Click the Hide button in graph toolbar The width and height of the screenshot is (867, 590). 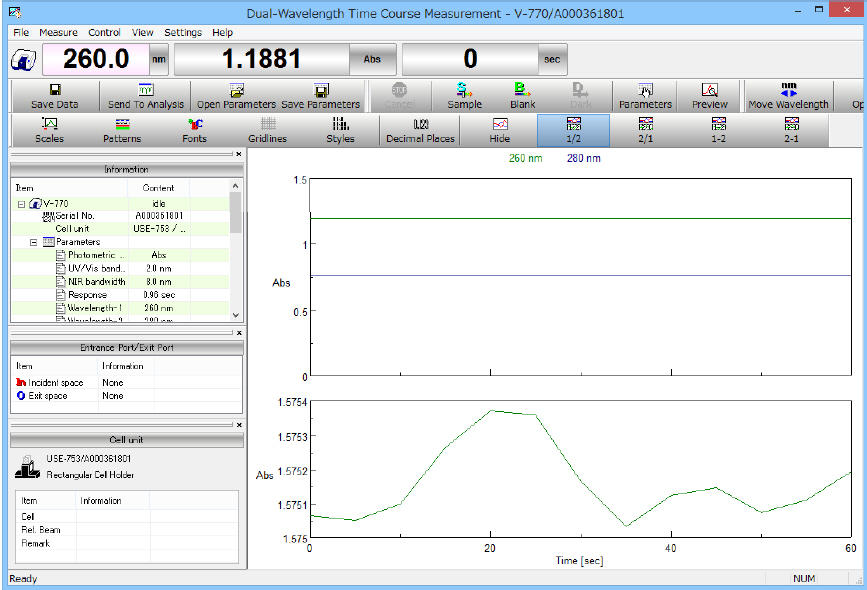[499, 130]
